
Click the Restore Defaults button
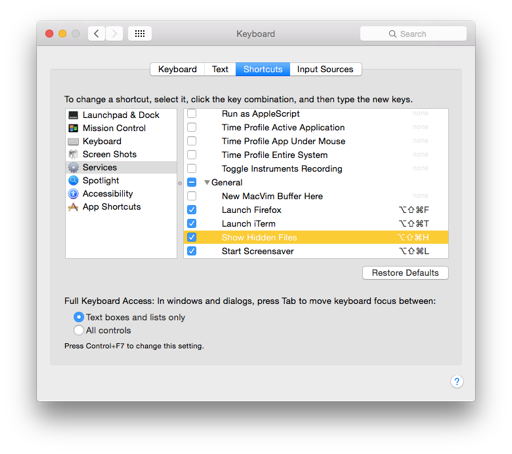click(405, 273)
